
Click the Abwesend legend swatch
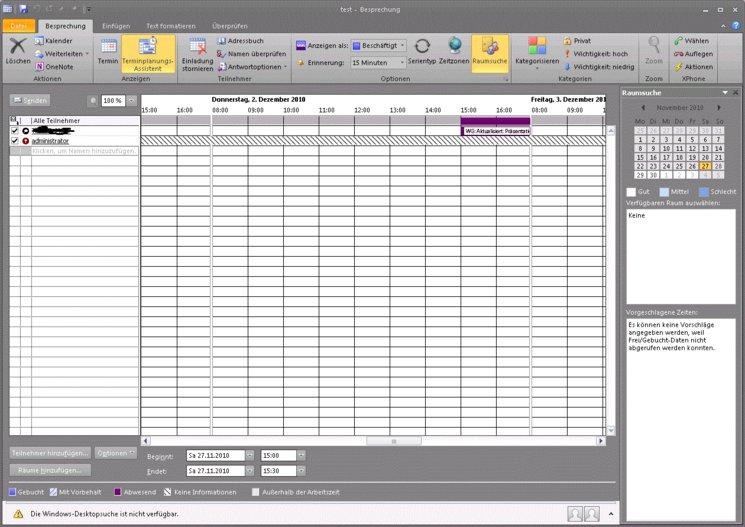point(118,492)
